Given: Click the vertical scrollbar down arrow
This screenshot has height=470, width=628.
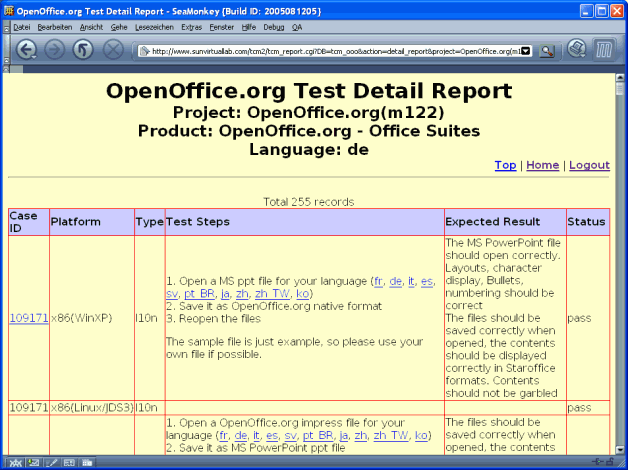Looking at the screenshot, I should click(x=620, y=448).
